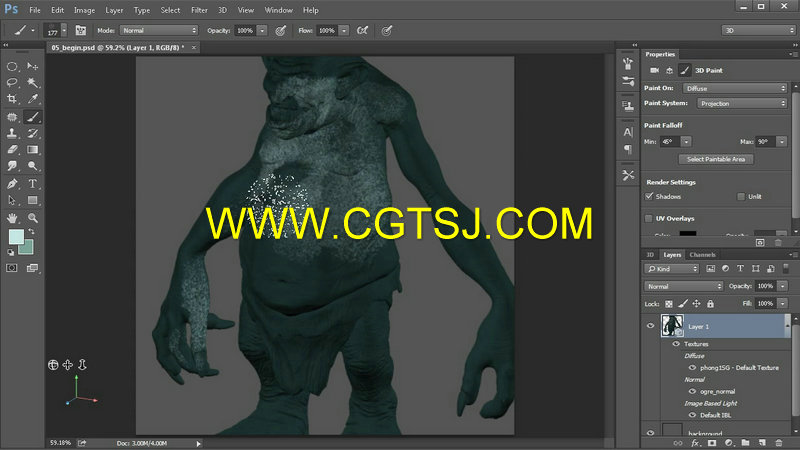The image size is (800, 450).
Task: Select the Zoom tool
Action: coord(33,218)
